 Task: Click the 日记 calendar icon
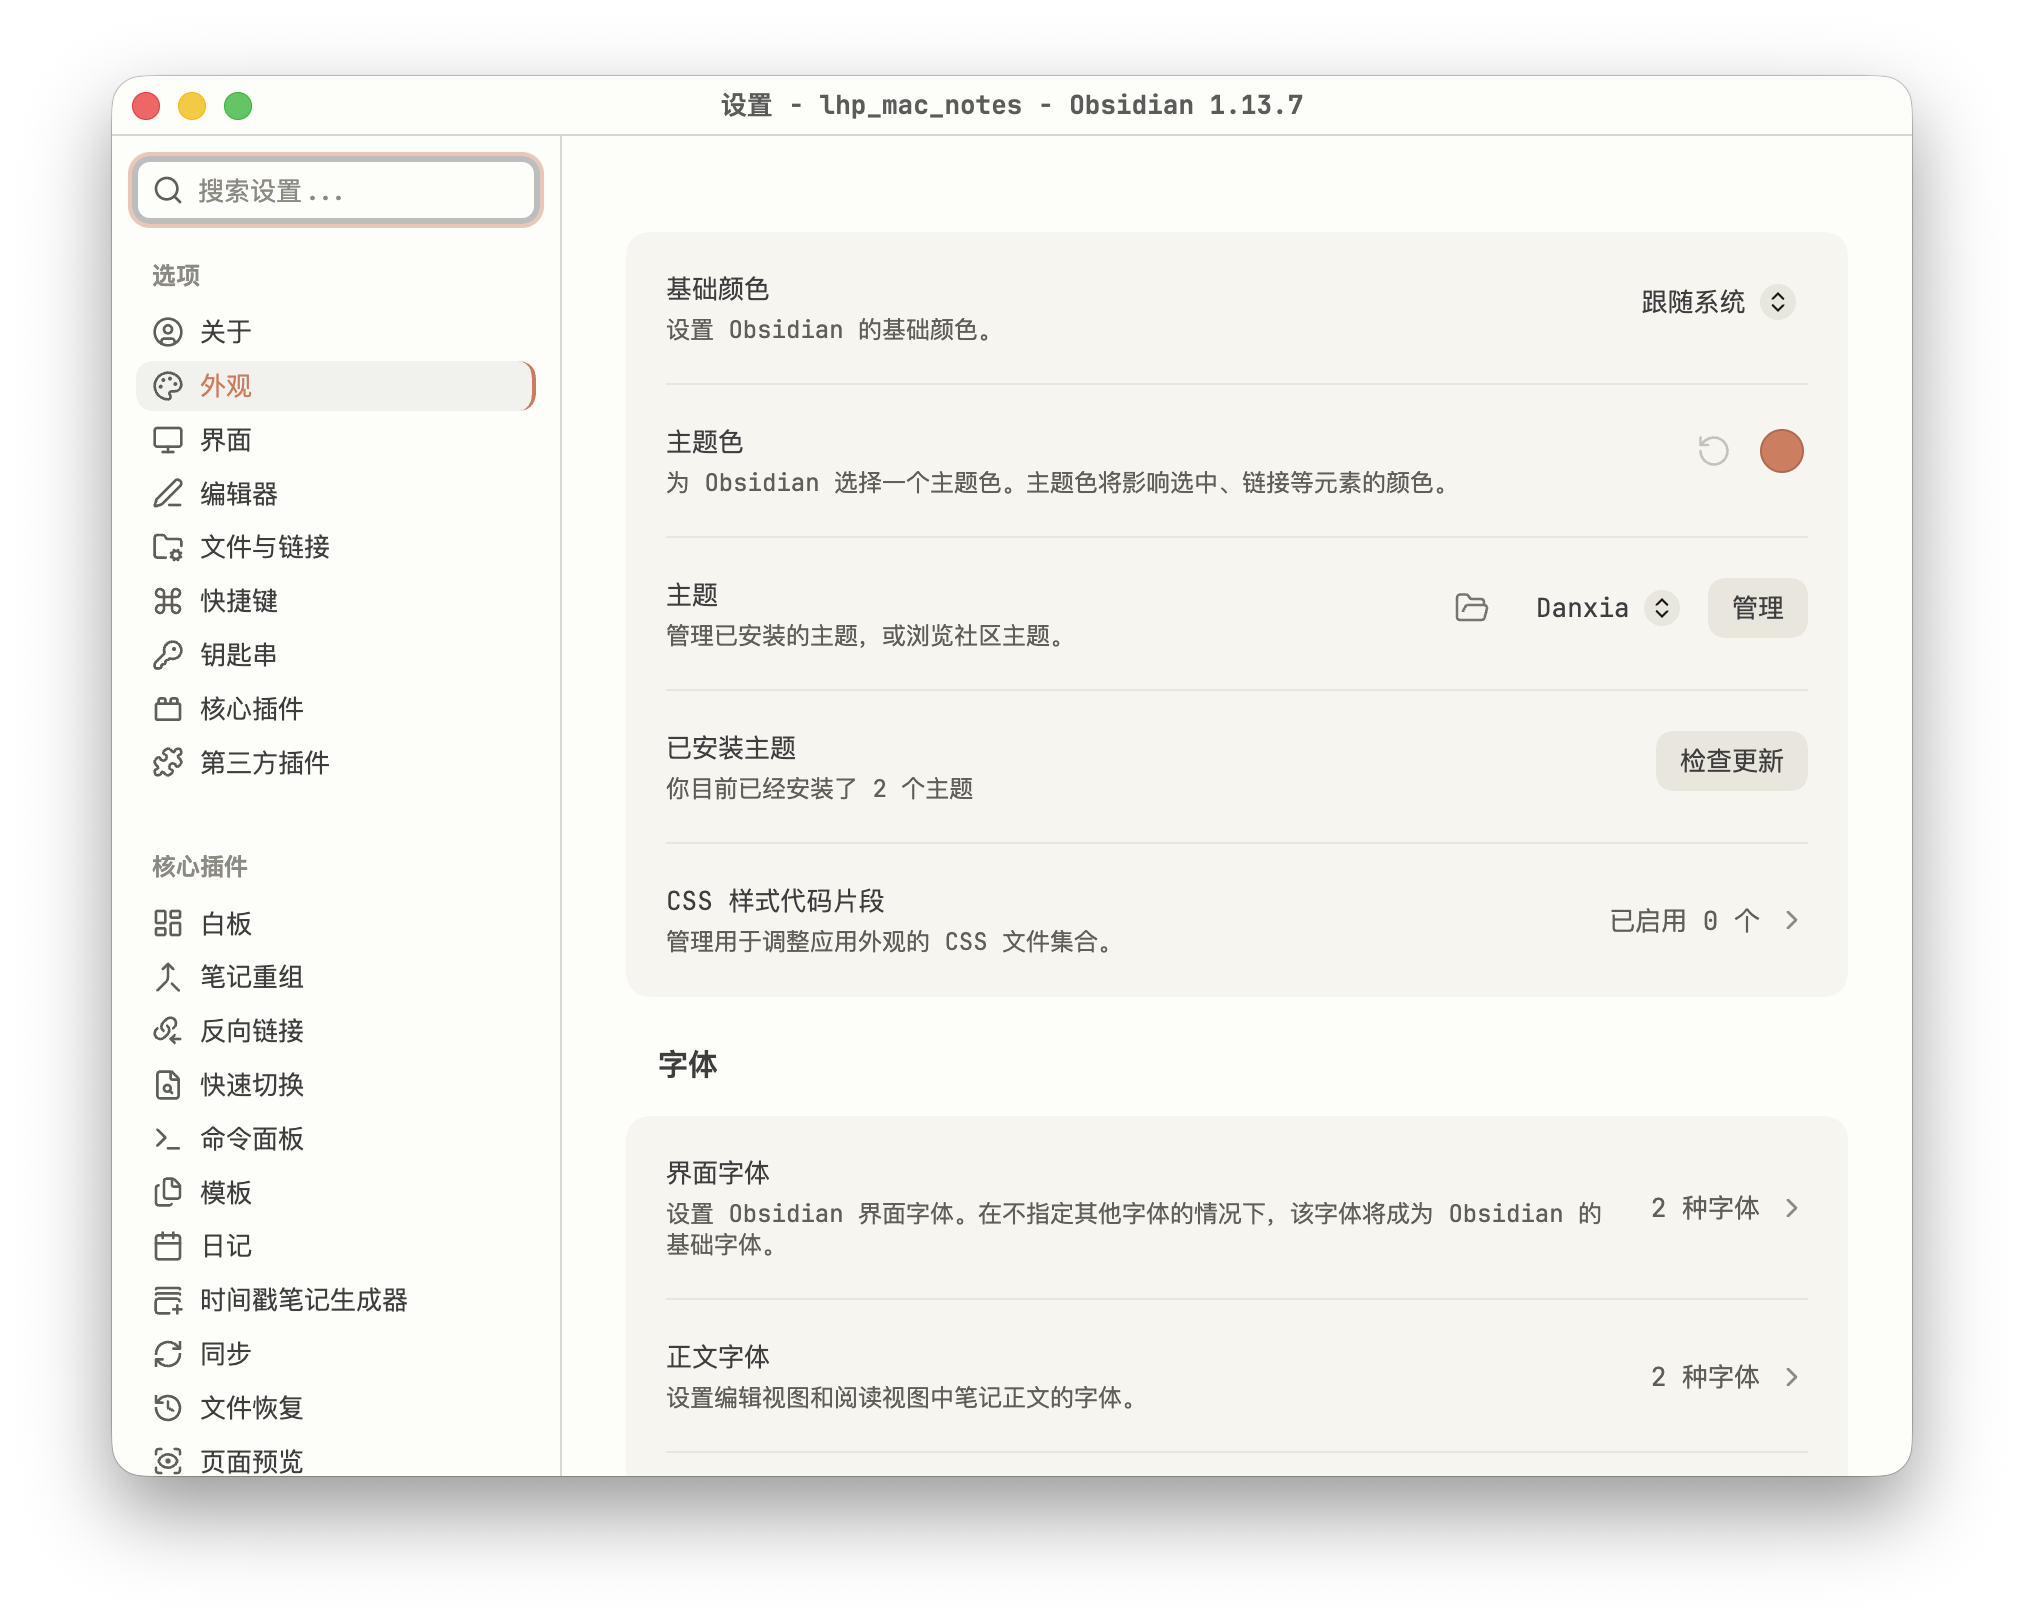(168, 1246)
